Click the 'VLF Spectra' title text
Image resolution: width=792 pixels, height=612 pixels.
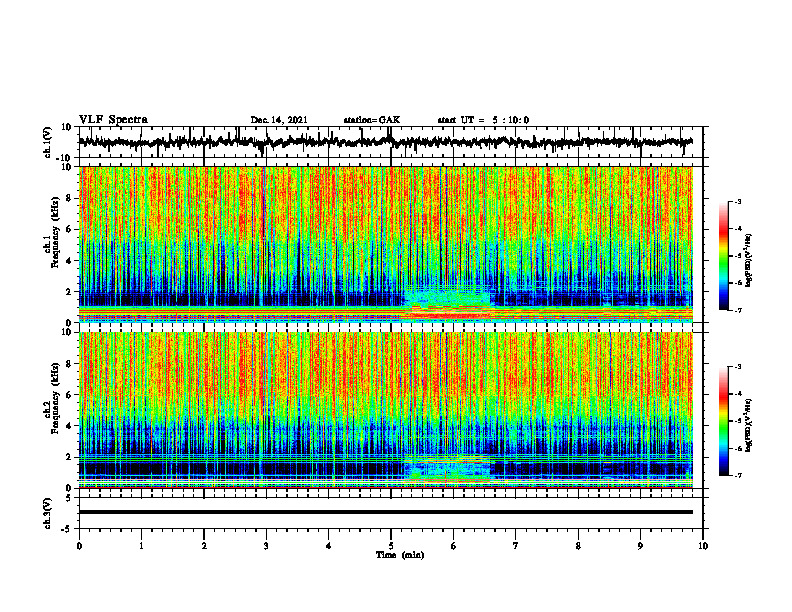pyautogui.click(x=113, y=120)
